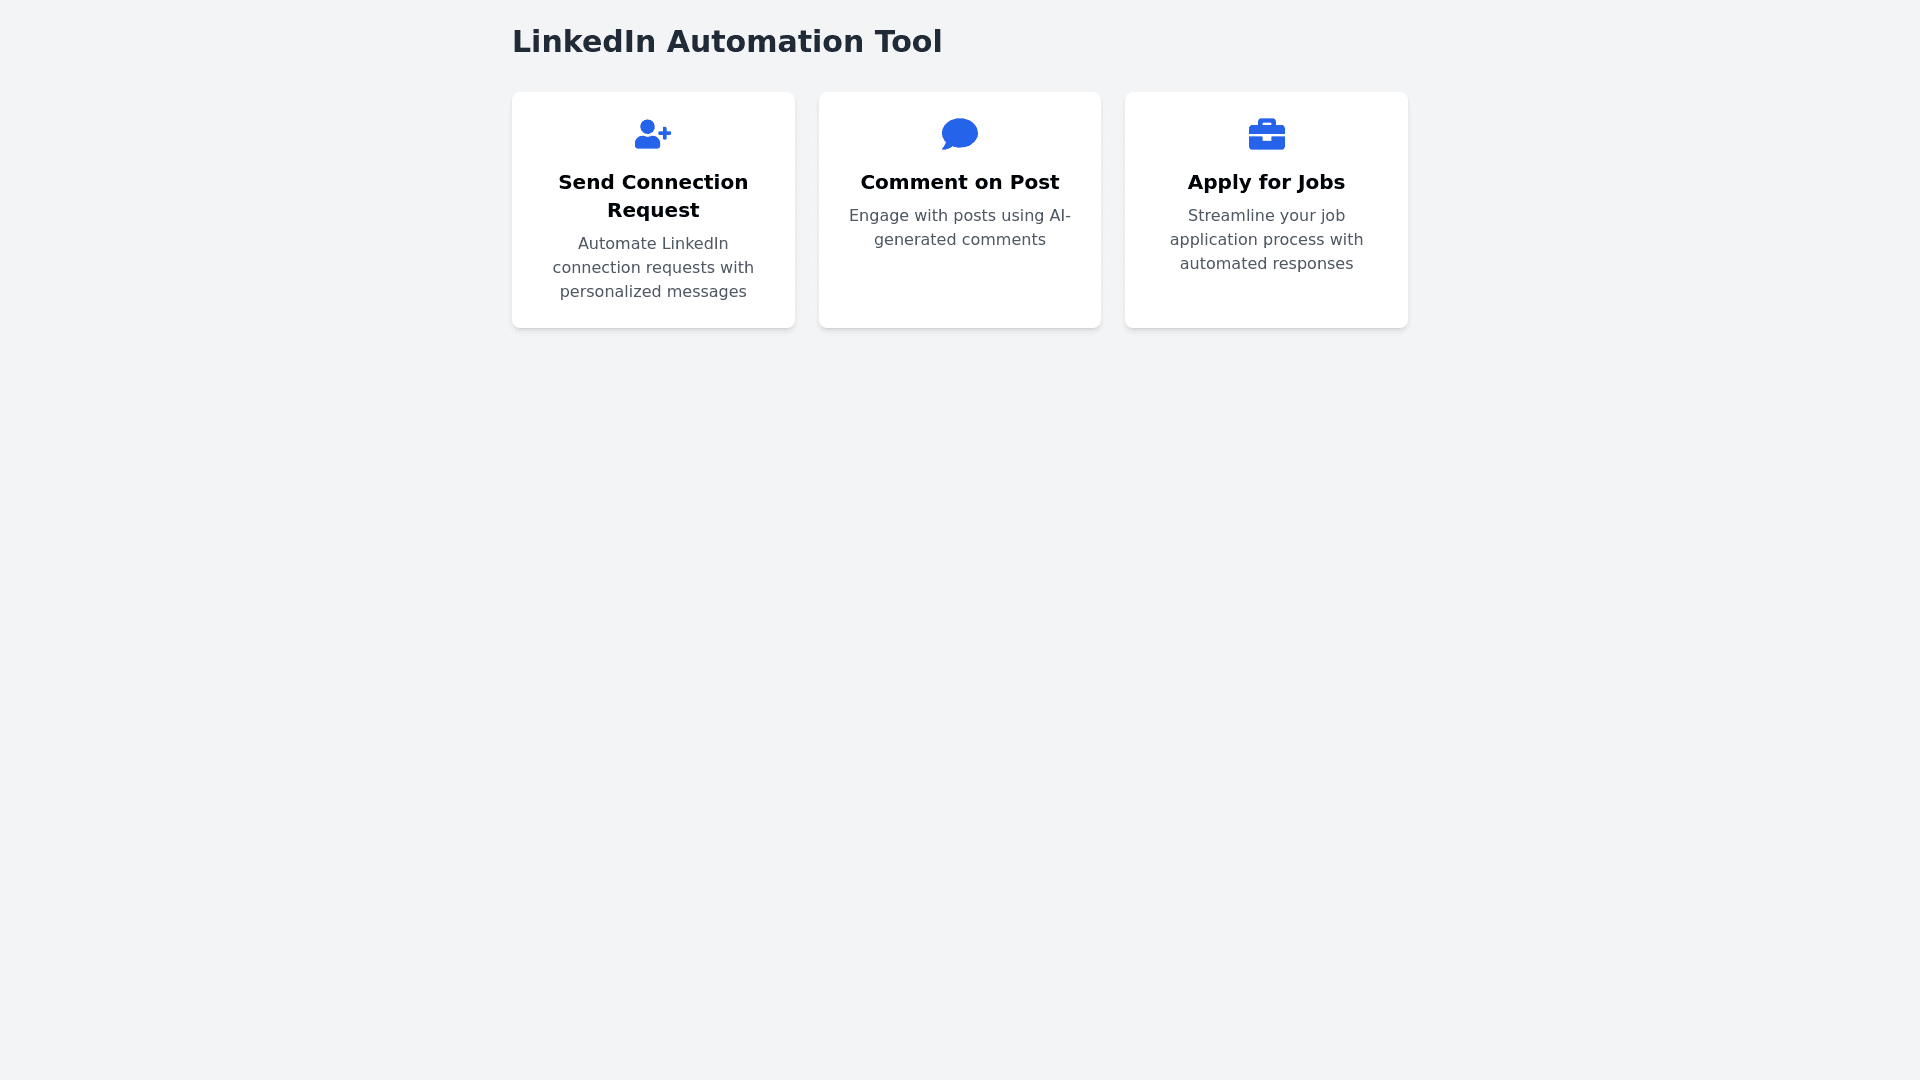Click 'automated responses' text in jobs card
This screenshot has height=1080, width=1920.
click(x=1266, y=264)
